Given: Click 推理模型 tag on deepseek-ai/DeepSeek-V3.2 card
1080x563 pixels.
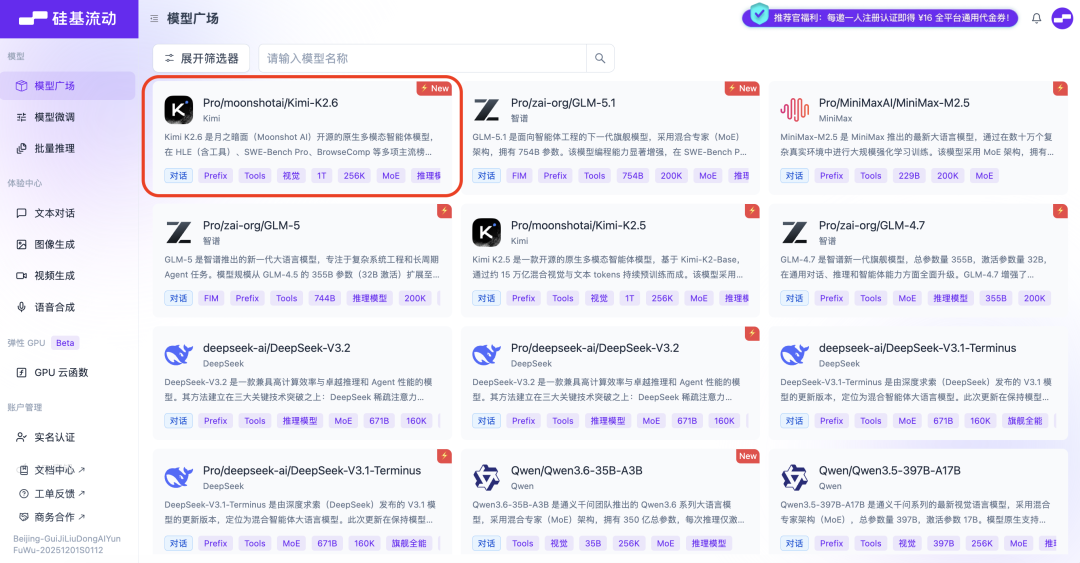Looking at the screenshot, I should [300, 421].
